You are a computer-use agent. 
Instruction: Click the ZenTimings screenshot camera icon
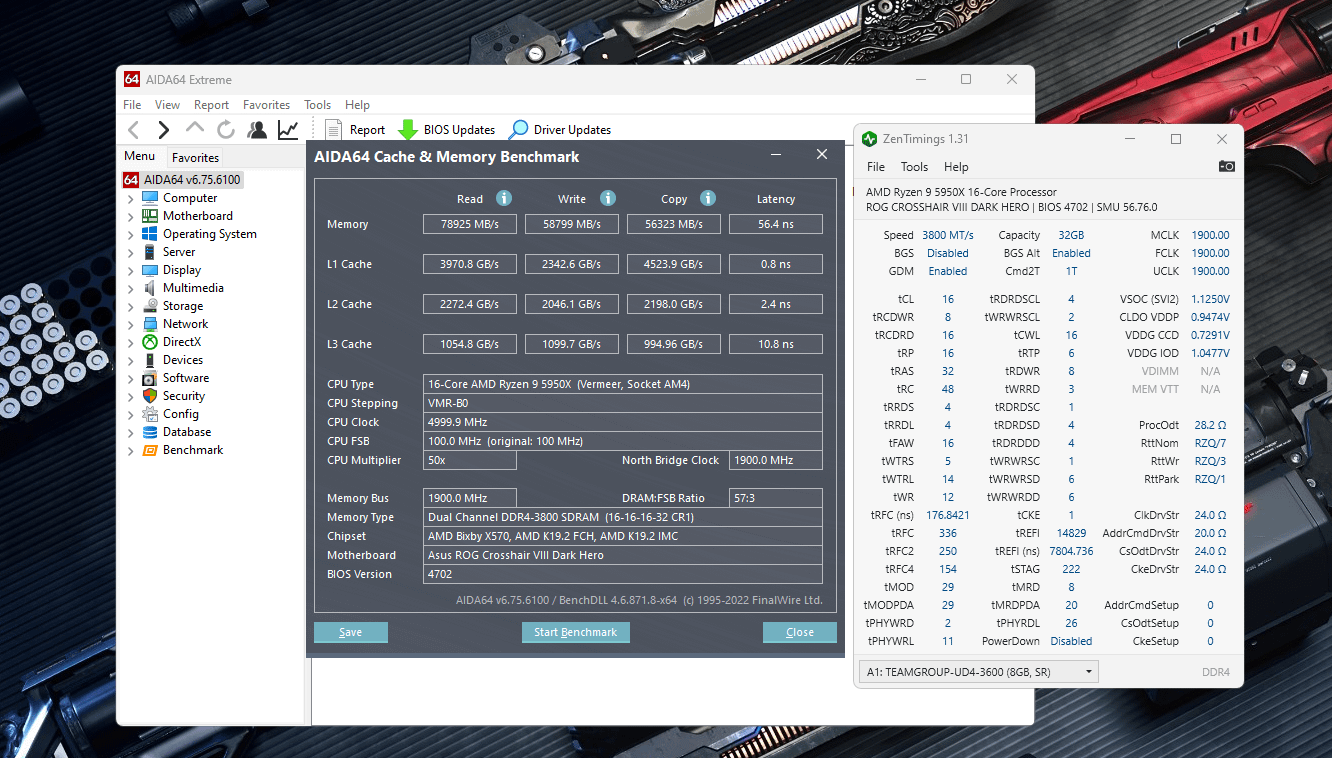(x=1227, y=167)
